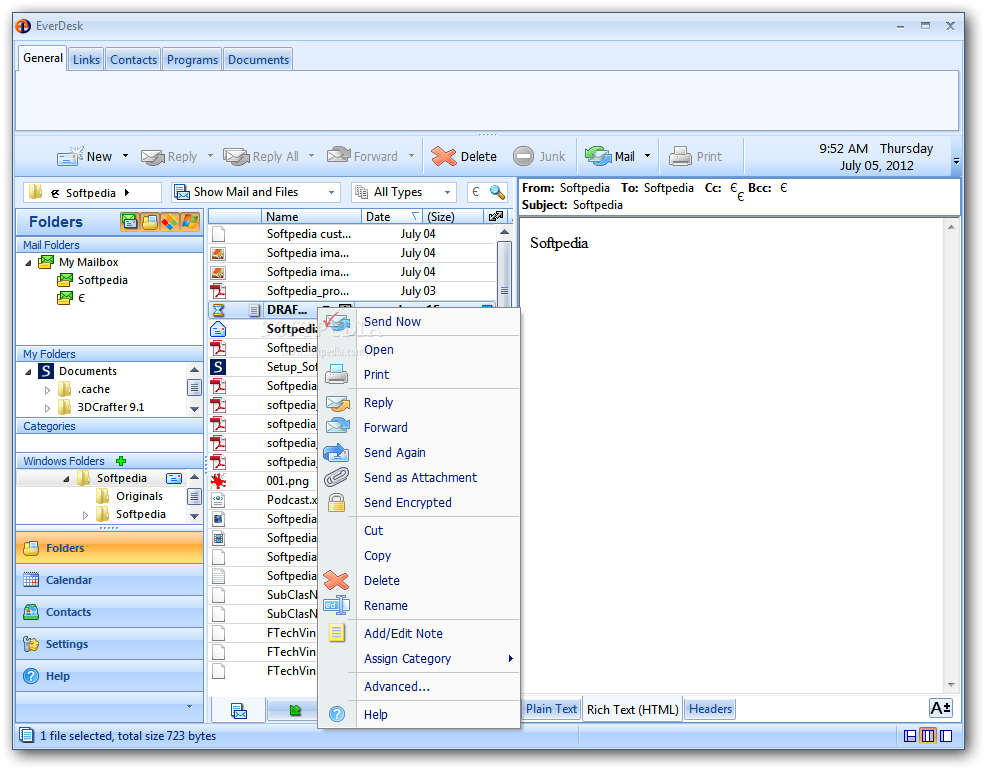985x770 pixels.
Task: Open the Programs tab
Action: [192, 60]
